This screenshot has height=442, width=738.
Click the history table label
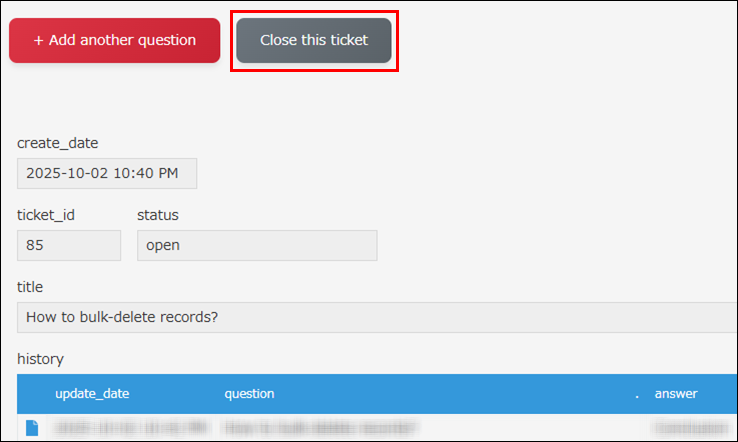(40, 358)
